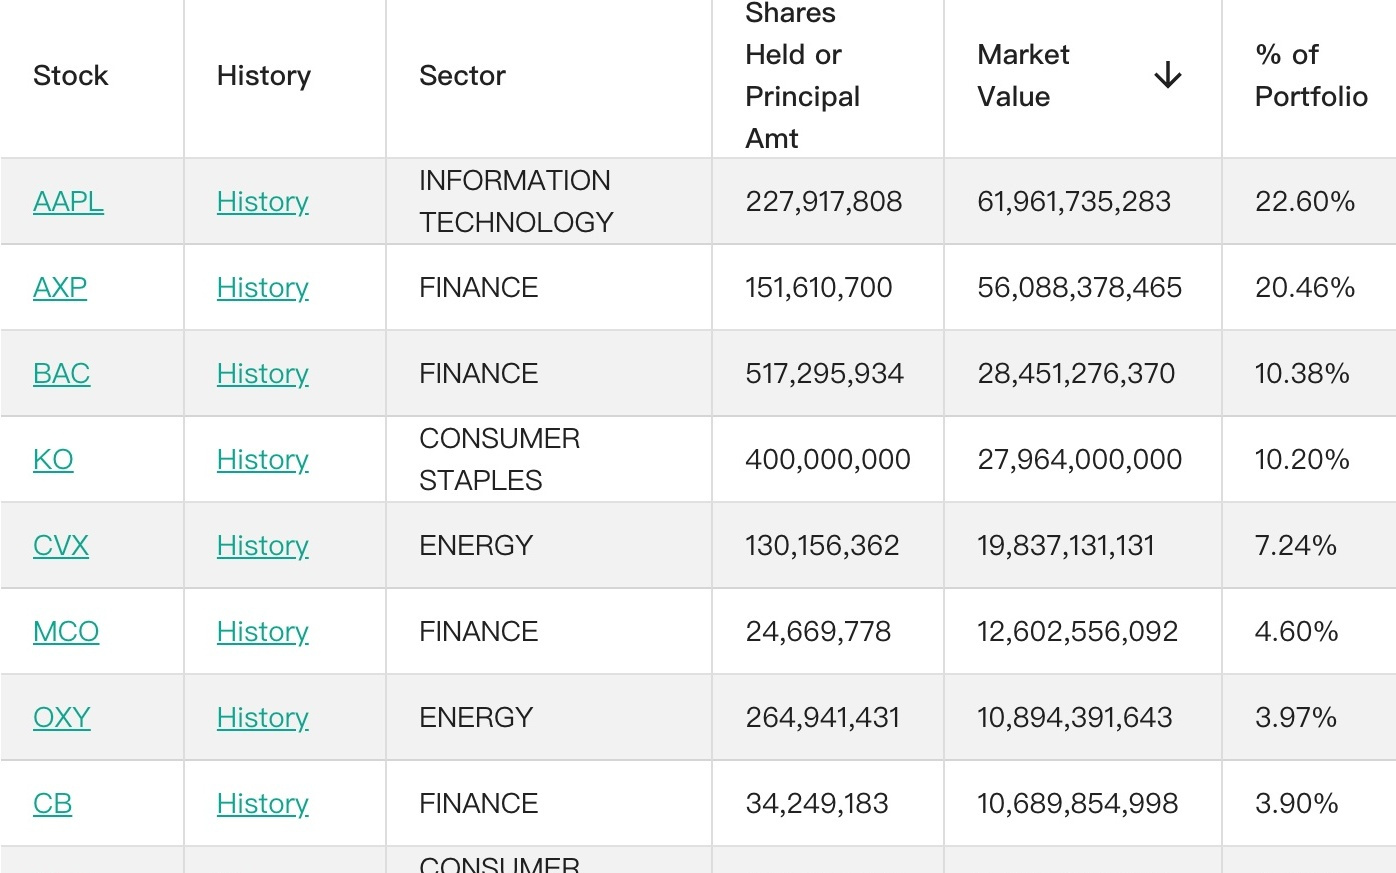1396x873 pixels.
Task: View History for AAPL row
Action: pos(262,202)
